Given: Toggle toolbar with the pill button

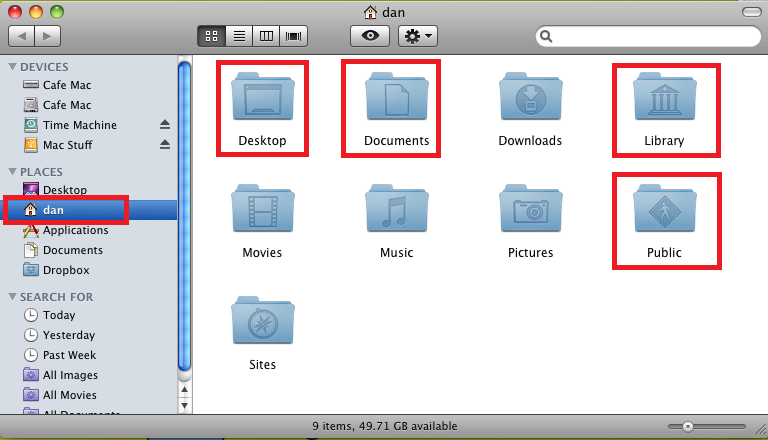Looking at the screenshot, I should pyautogui.click(x=751, y=12).
